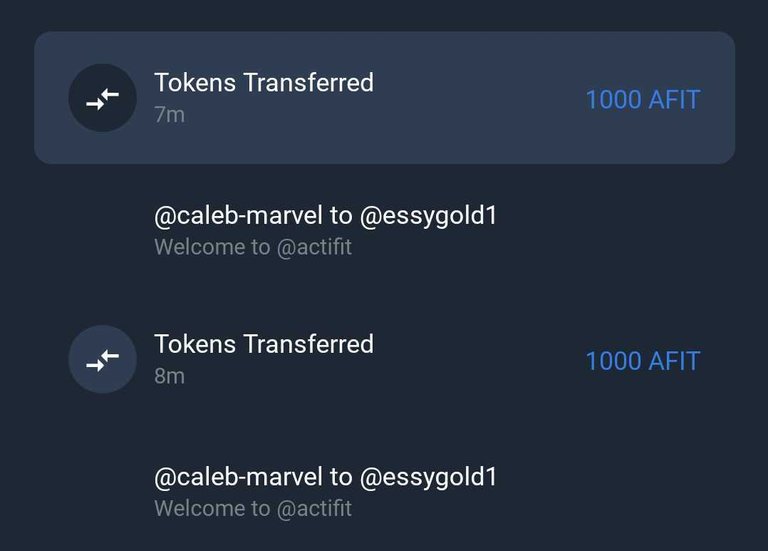Open the Tokens Transferred title dated 7m

[x=264, y=82]
